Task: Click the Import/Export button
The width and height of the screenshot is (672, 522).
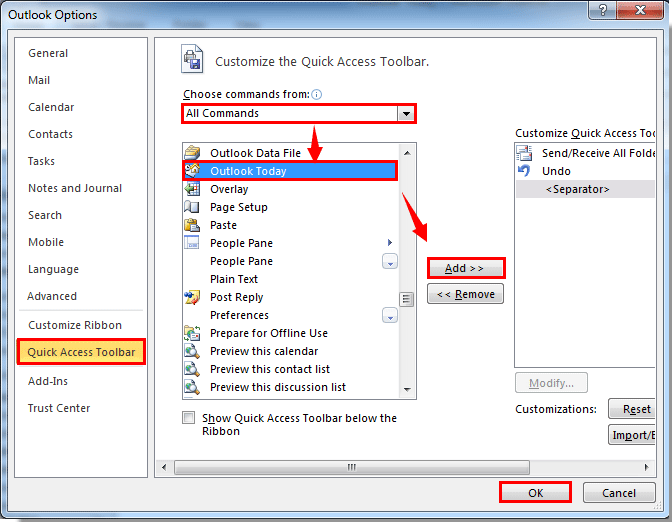Action: pyautogui.click(x=632, y=435)
